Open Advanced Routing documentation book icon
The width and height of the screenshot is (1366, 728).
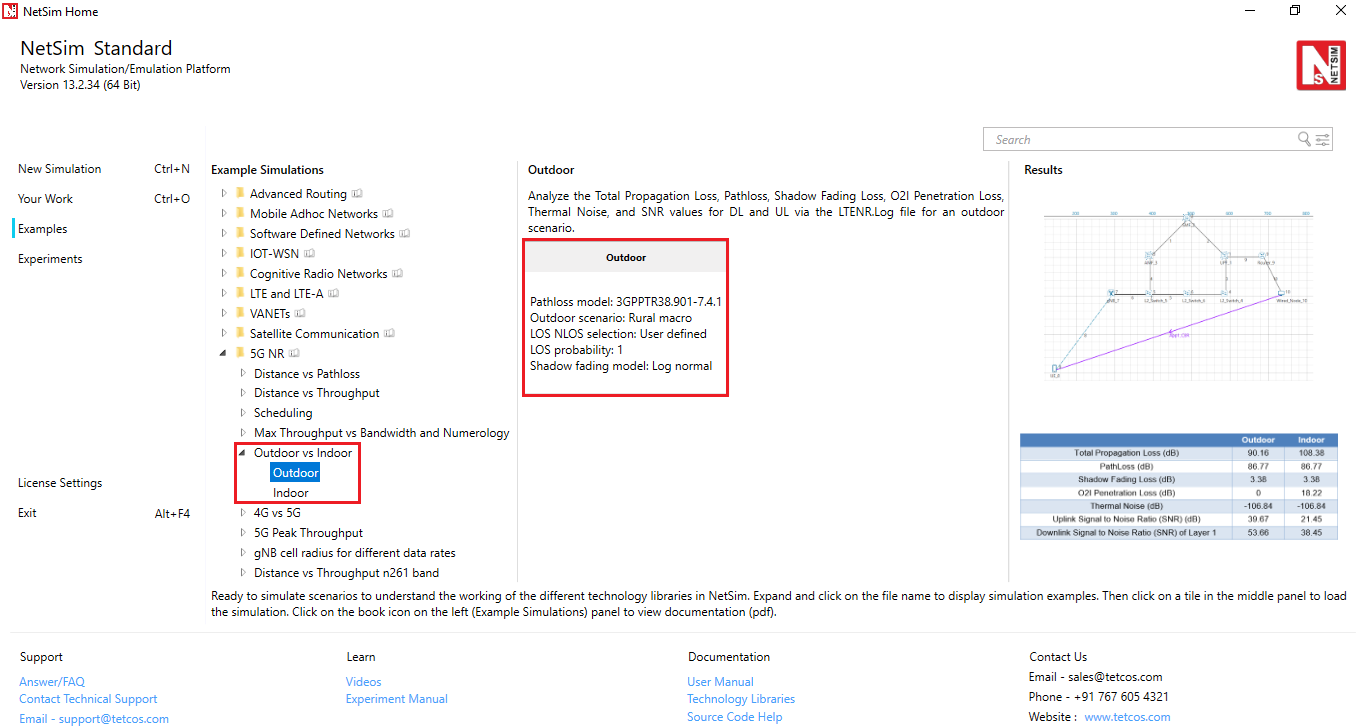coord(357,194)
